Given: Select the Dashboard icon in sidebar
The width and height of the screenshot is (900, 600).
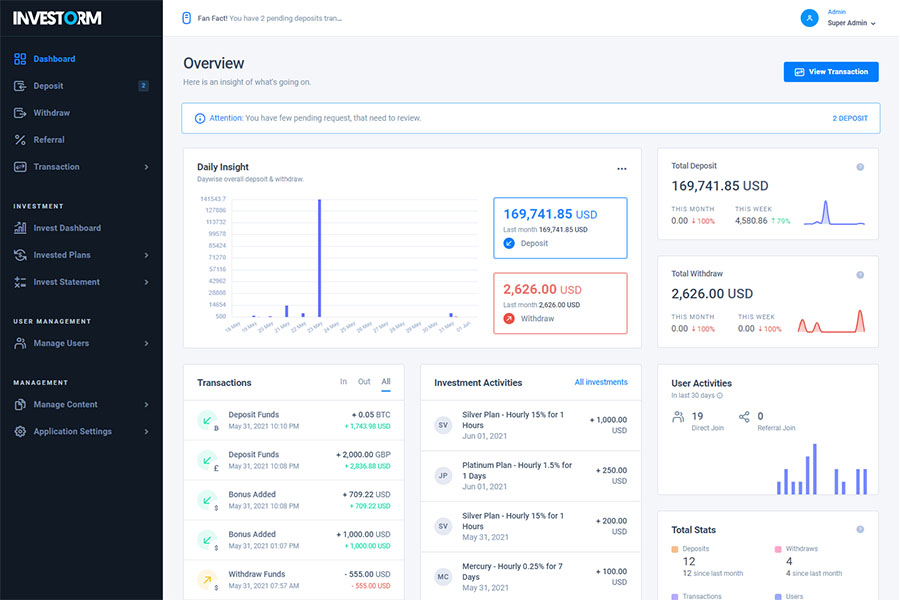Looking at the screenshot, I should [x=22, y=58].
